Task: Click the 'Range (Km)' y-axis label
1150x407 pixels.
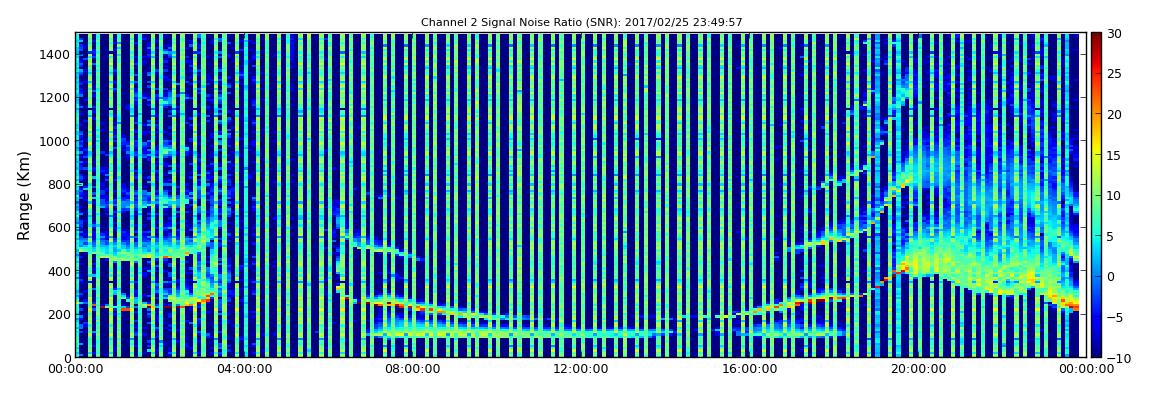Action: 24,195
